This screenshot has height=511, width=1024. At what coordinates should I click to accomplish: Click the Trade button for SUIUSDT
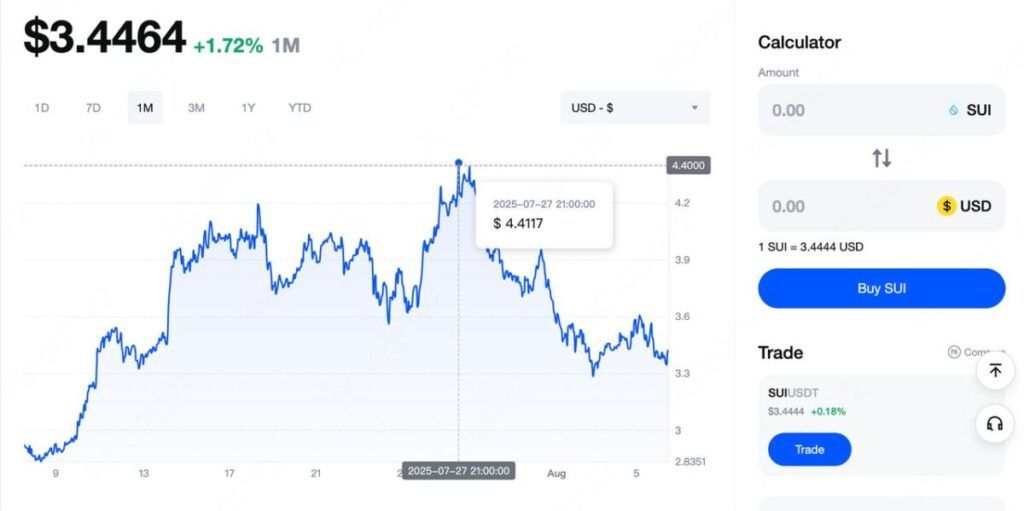(809, 449)
